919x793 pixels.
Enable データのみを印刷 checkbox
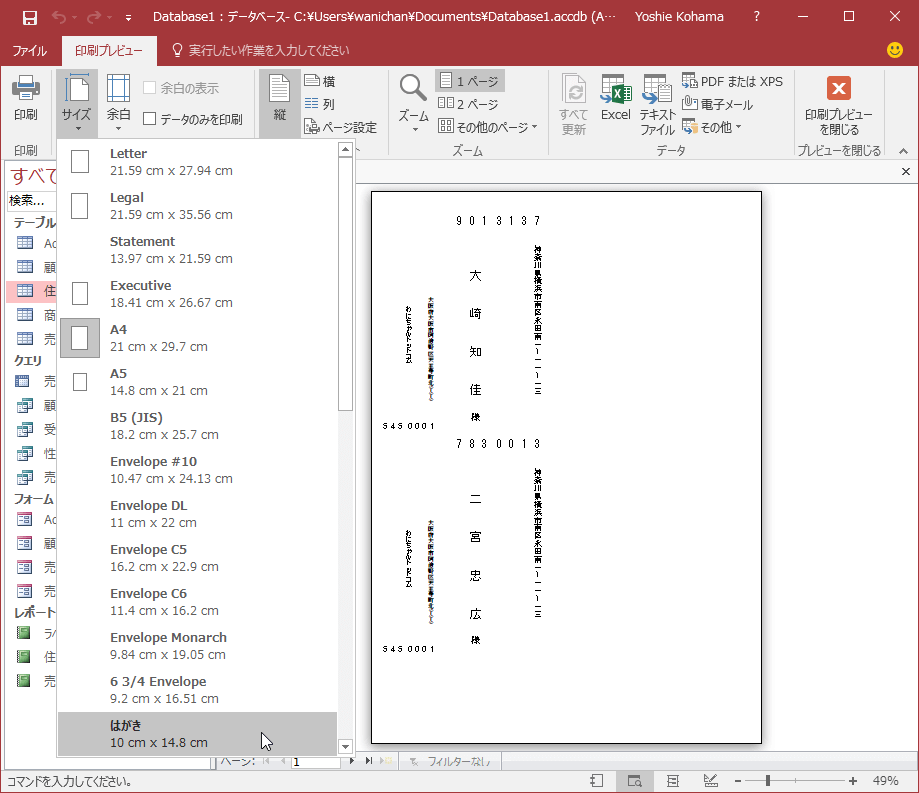[193, 120]
